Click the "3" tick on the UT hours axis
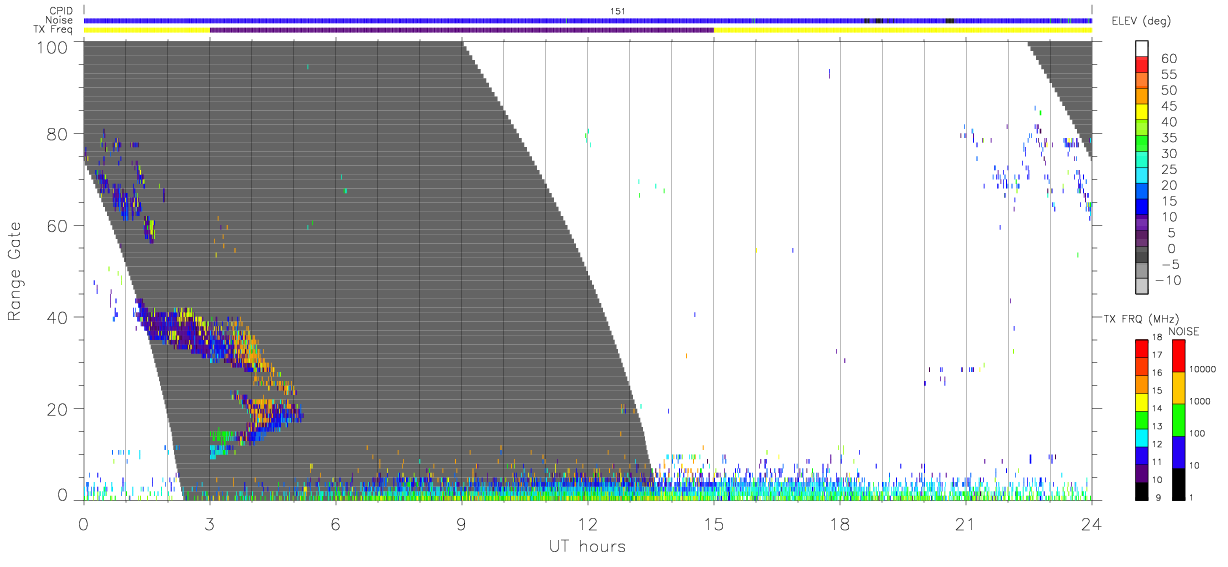 point(210,525)
